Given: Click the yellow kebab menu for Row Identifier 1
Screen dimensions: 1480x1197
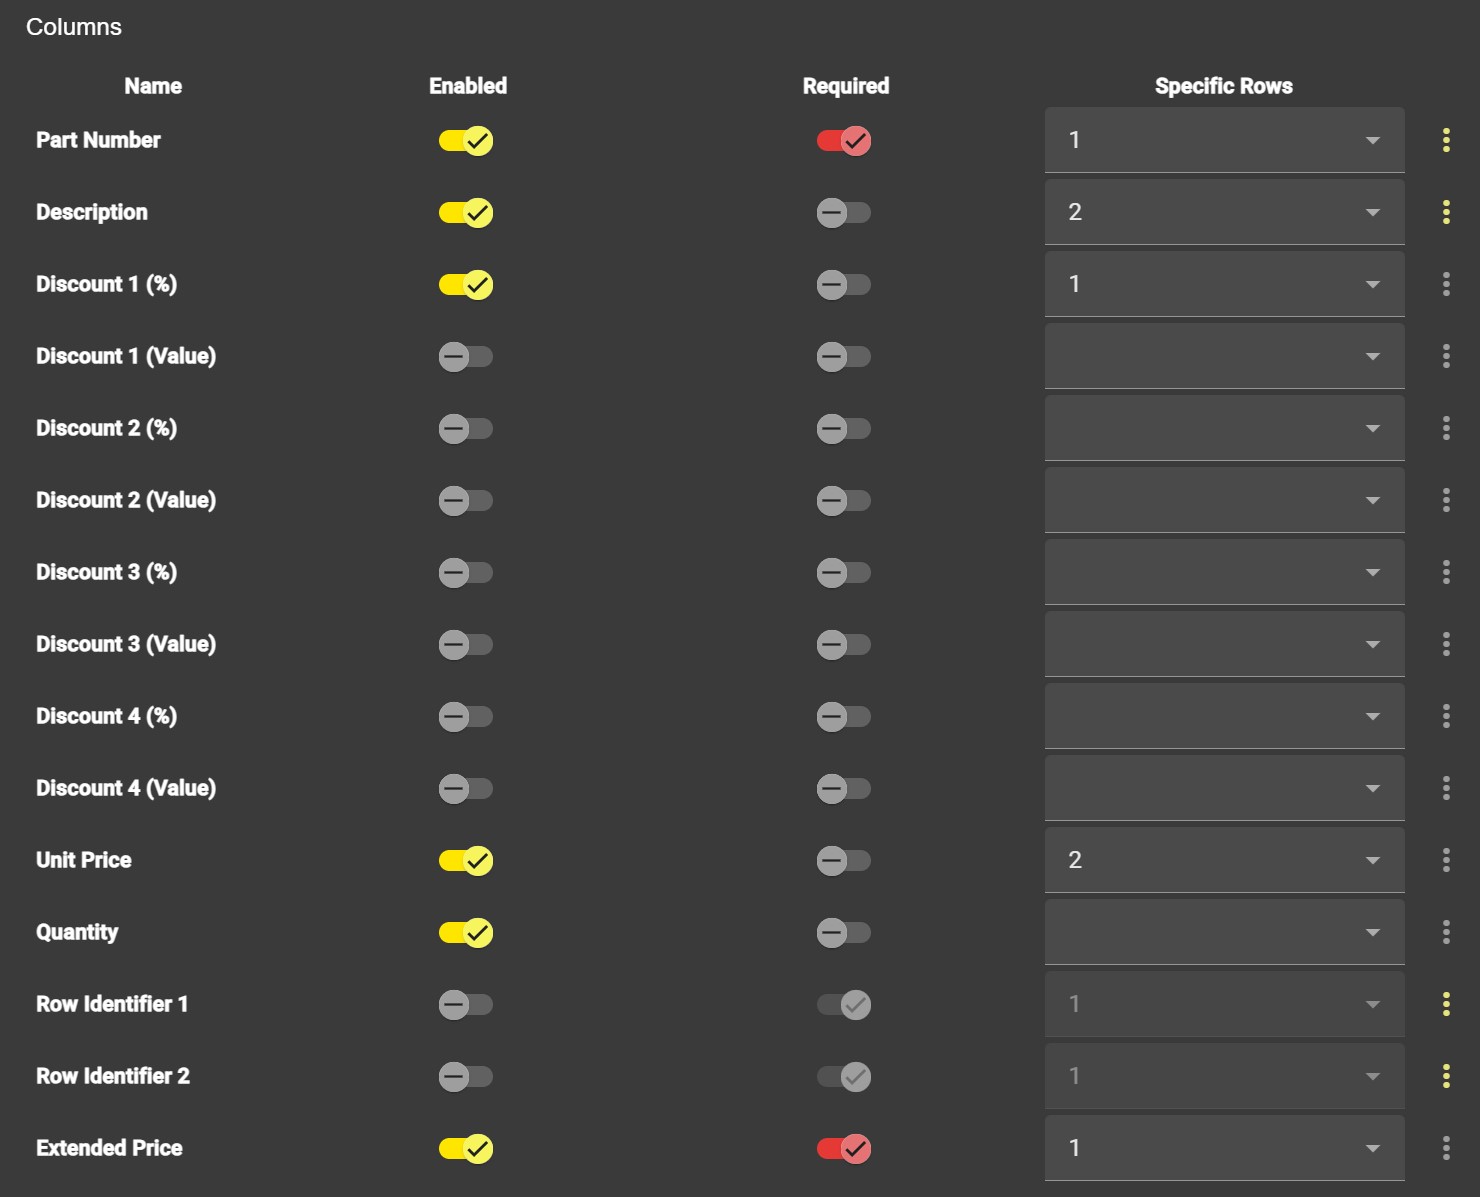Looking at the screenshot, I should (x=1447, y=1004).
